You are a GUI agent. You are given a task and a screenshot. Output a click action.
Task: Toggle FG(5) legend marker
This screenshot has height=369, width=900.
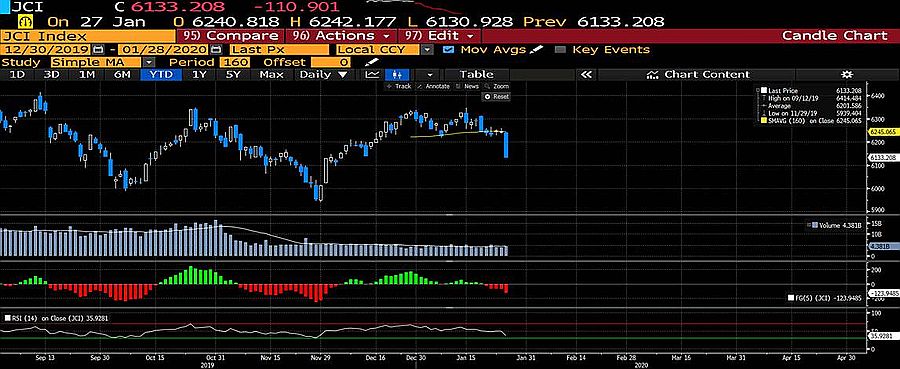(790, 298)
